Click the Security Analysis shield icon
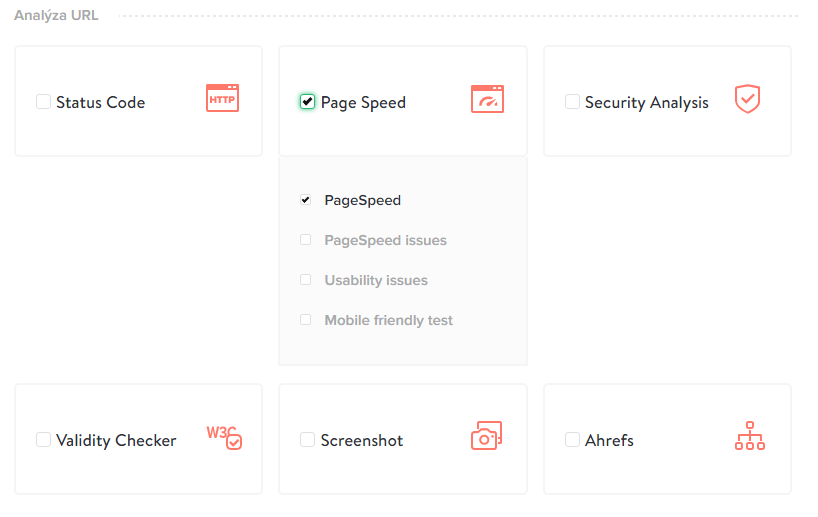Screen dimensions: 818x517 pyautogui.click(x=747, y=99)
